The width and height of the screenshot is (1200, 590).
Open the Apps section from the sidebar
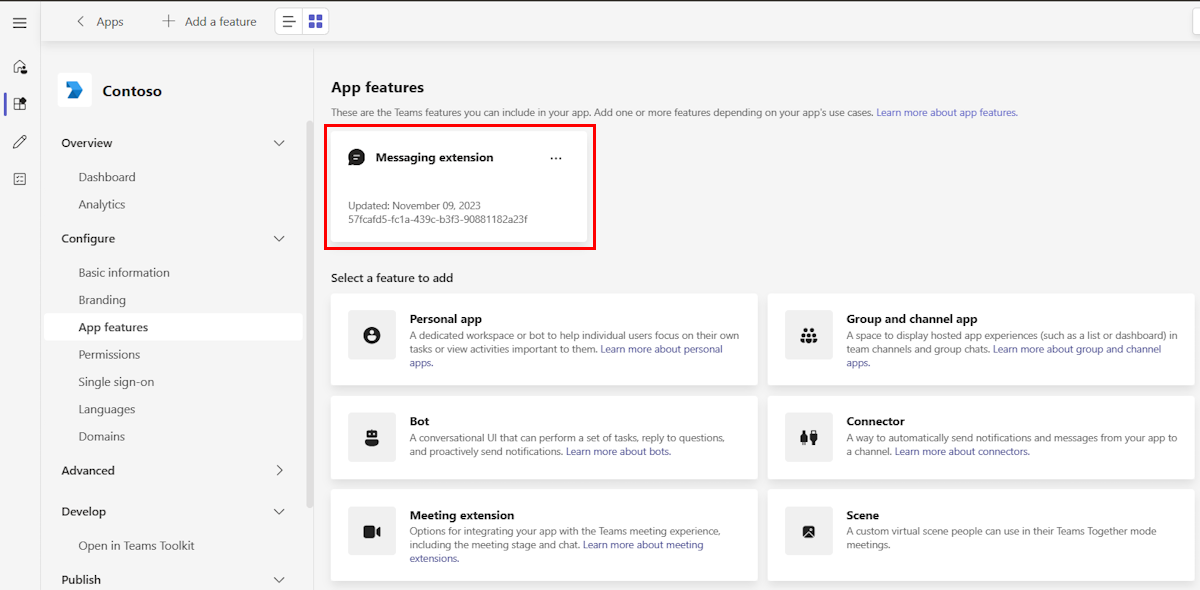click(19, 103)
